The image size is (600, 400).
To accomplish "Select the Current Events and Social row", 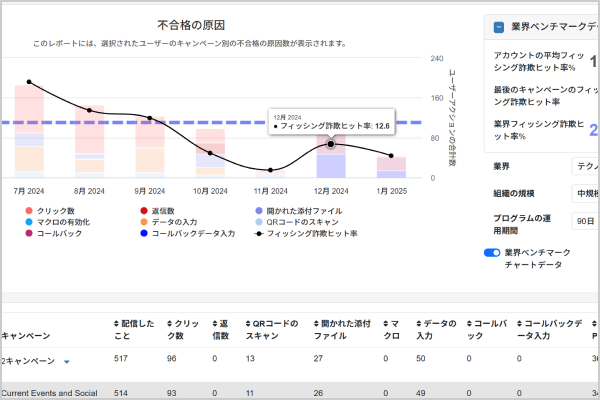I will [x=50, y=393].
